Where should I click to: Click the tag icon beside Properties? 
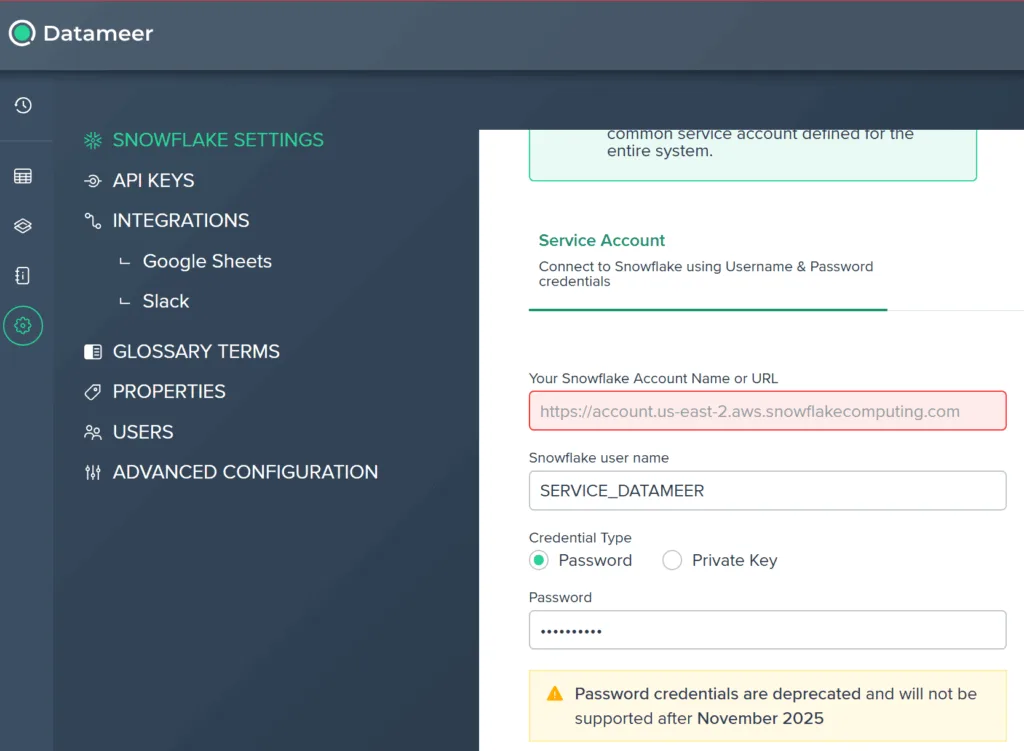(93, 392)
